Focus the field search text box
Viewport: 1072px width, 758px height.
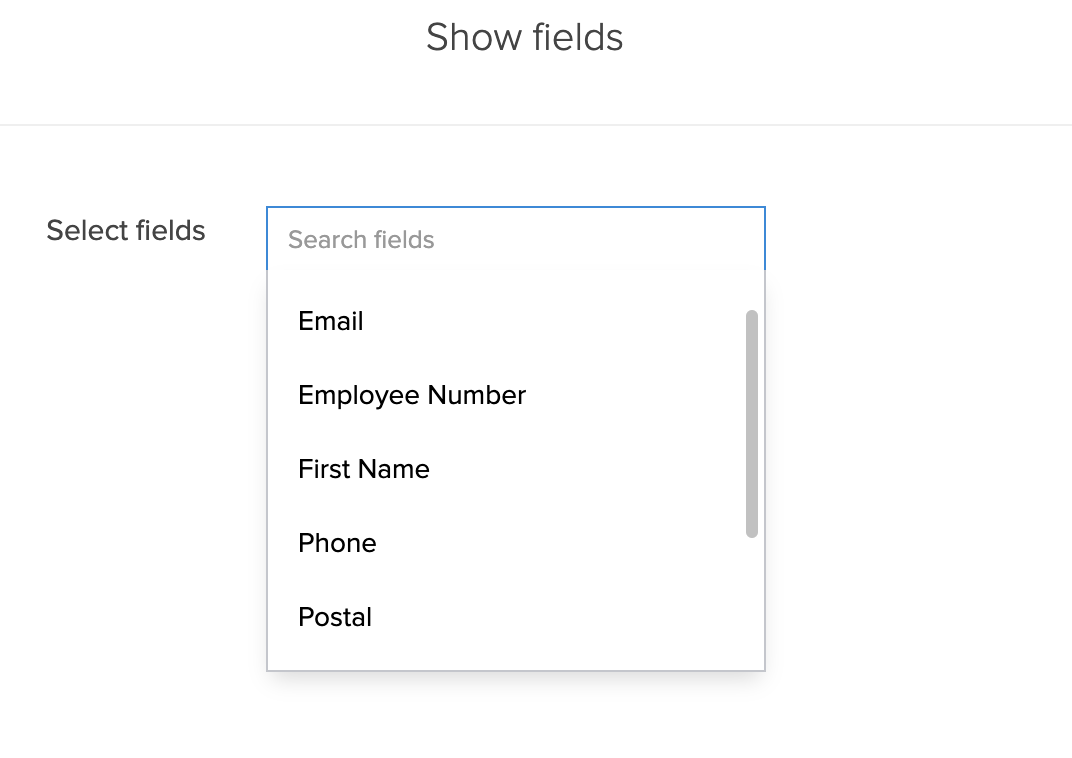coord(515,239)
